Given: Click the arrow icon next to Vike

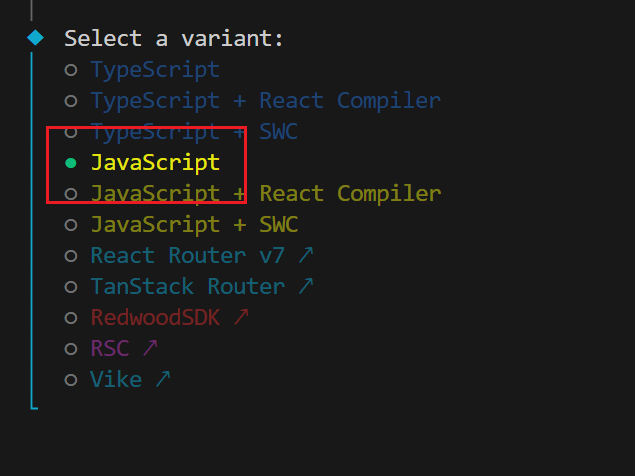Looking at the screenshot, I should coord(163,379).
